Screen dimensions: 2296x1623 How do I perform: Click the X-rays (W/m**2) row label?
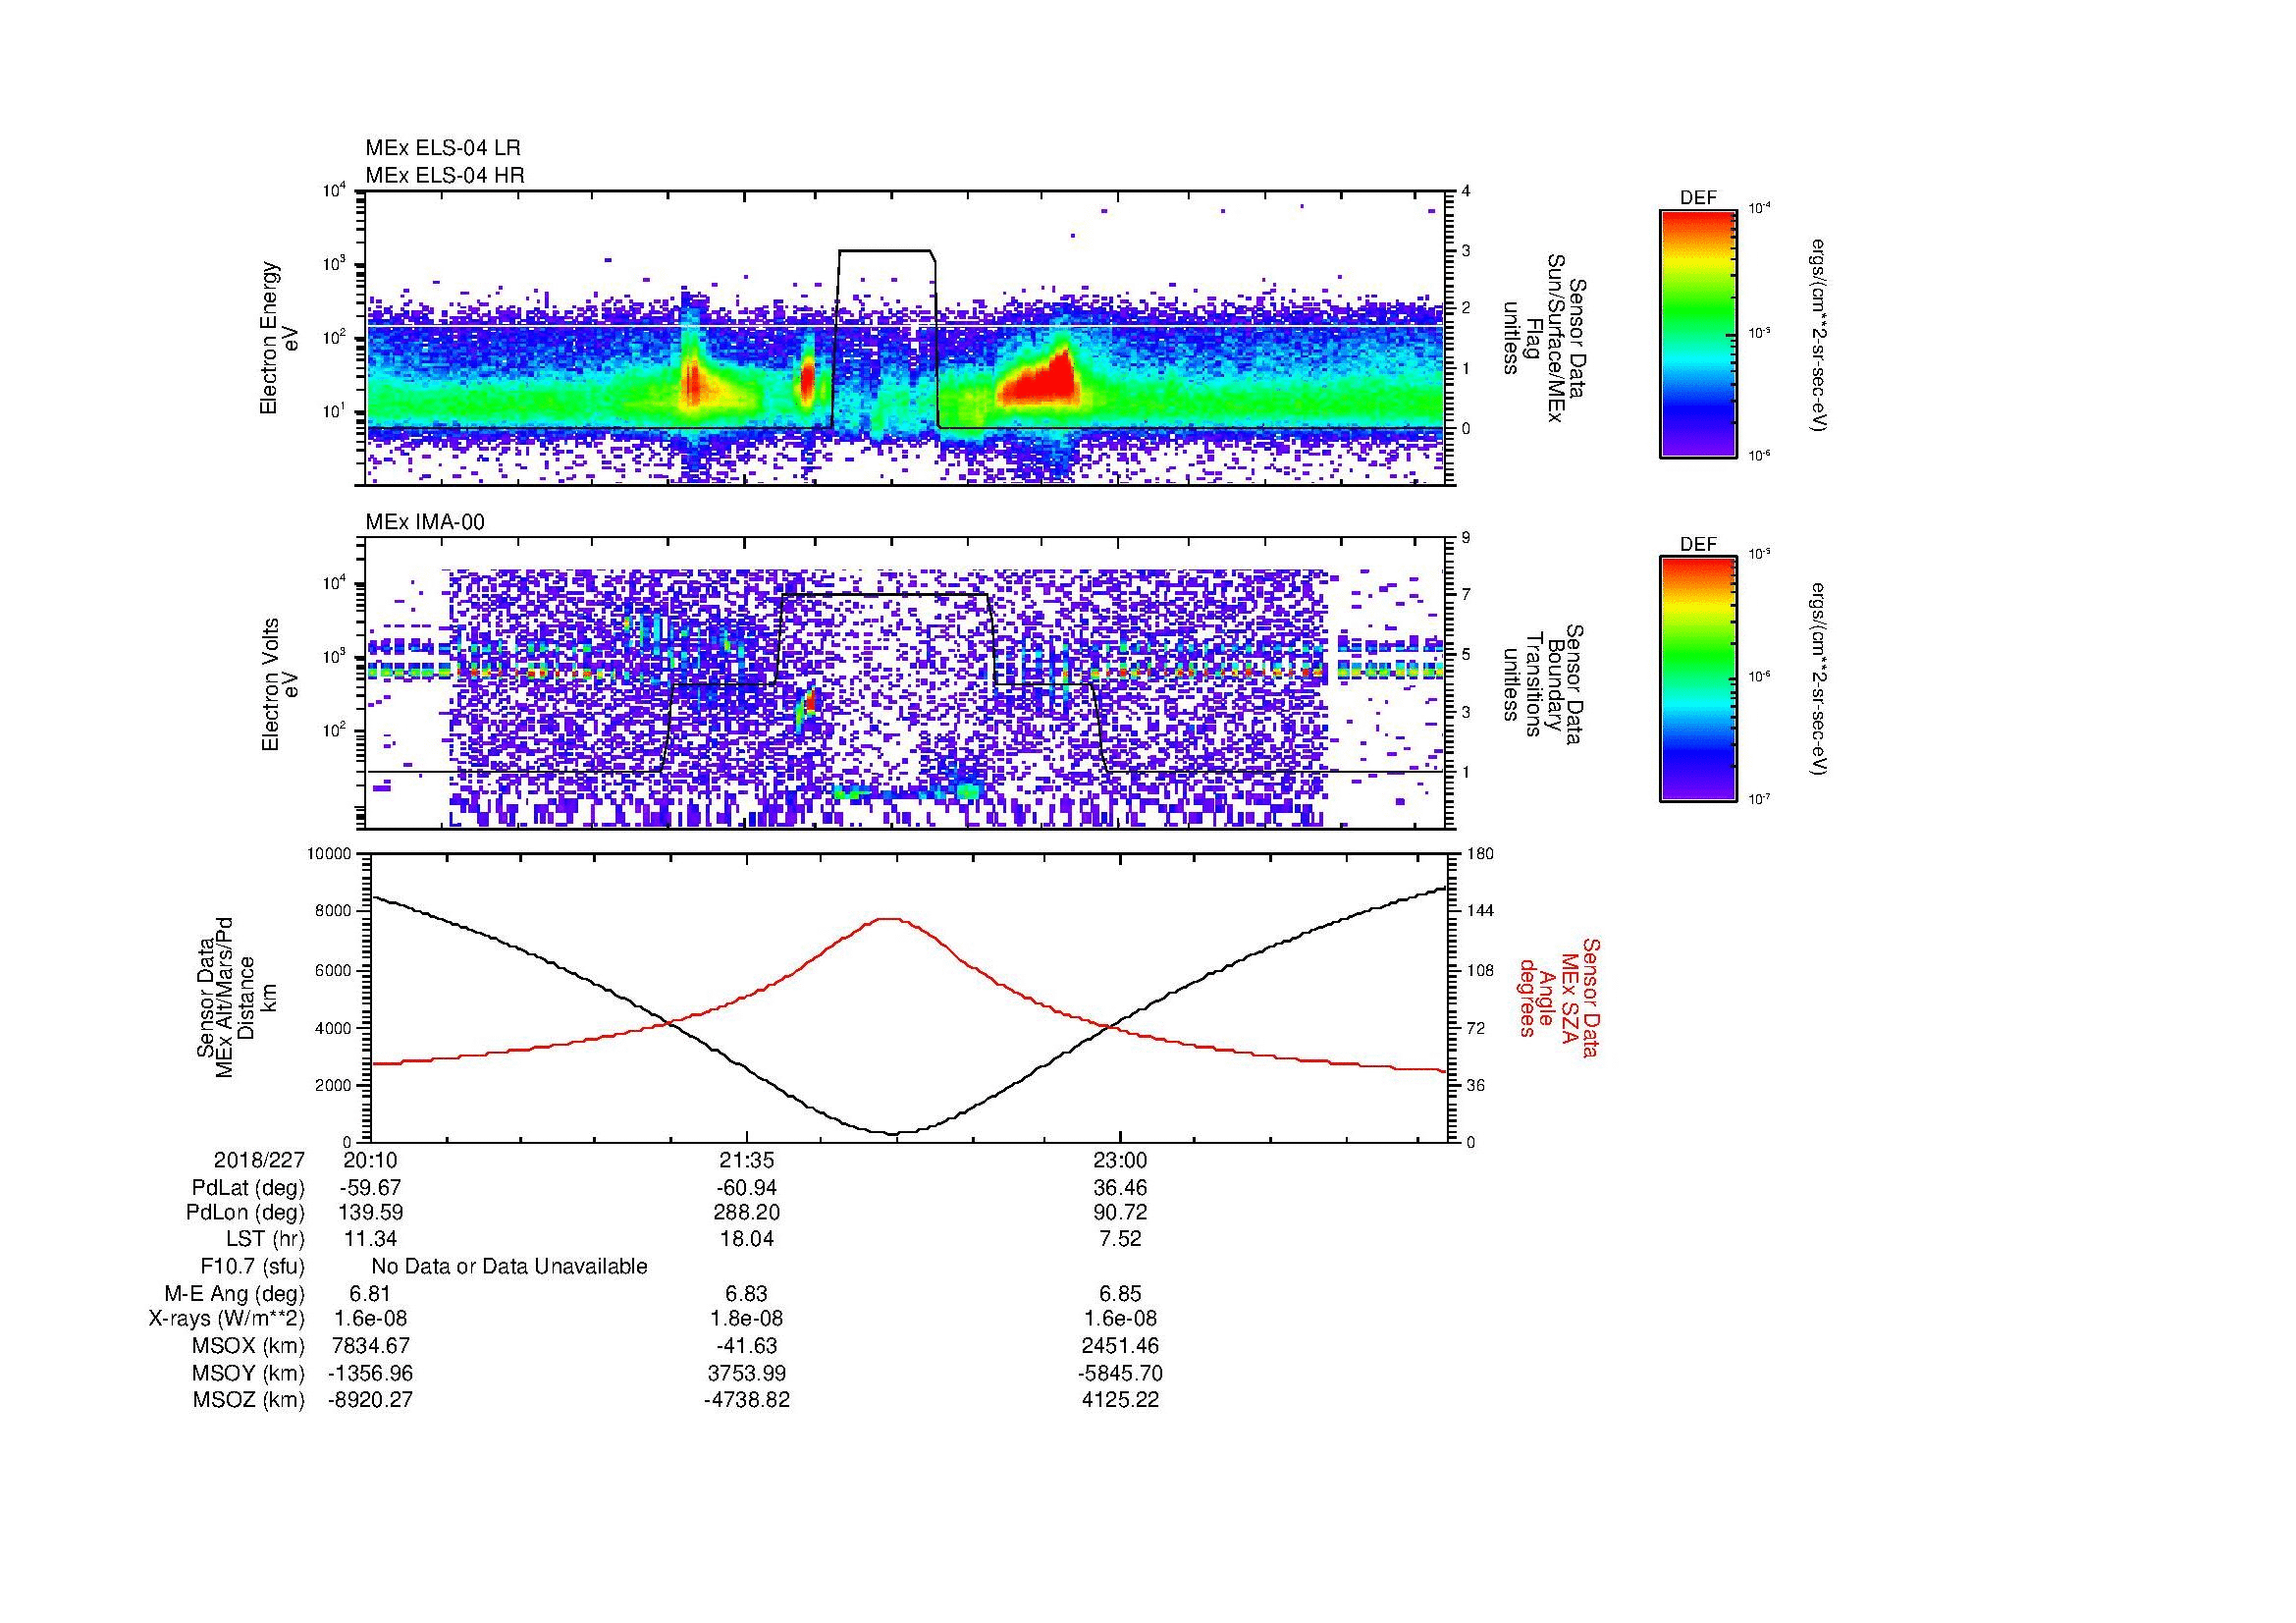(227, 1319)
